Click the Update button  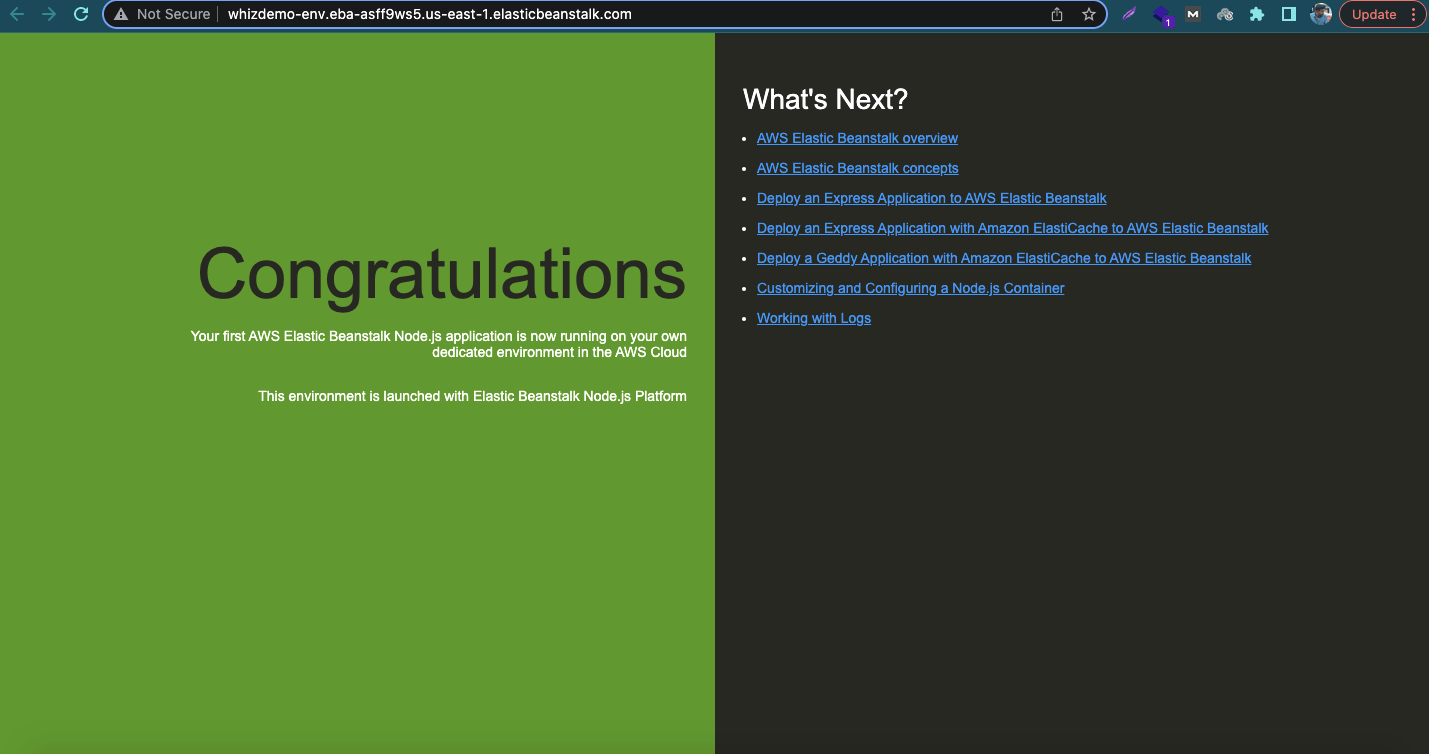point(1383,14)
